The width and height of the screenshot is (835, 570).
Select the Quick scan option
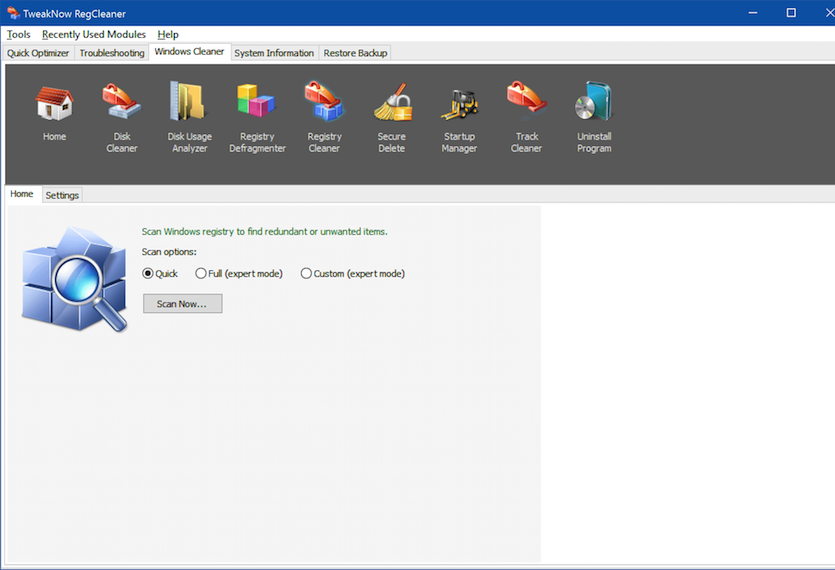[x=160, y=273]
